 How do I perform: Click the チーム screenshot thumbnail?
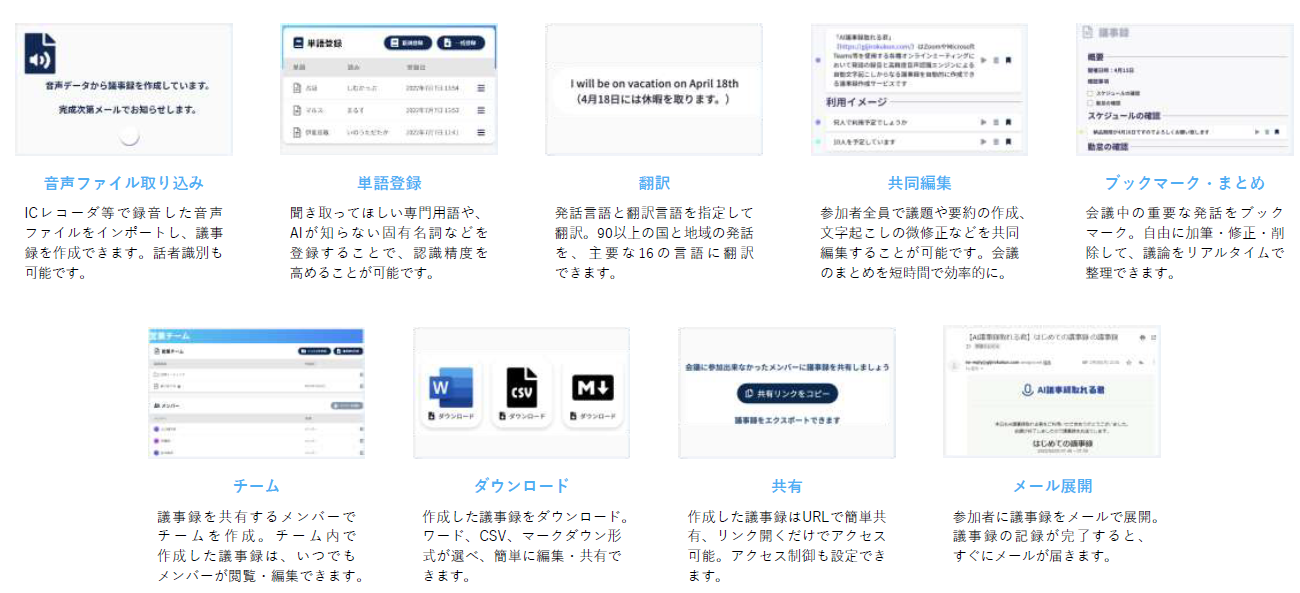[x=256, y=393]
